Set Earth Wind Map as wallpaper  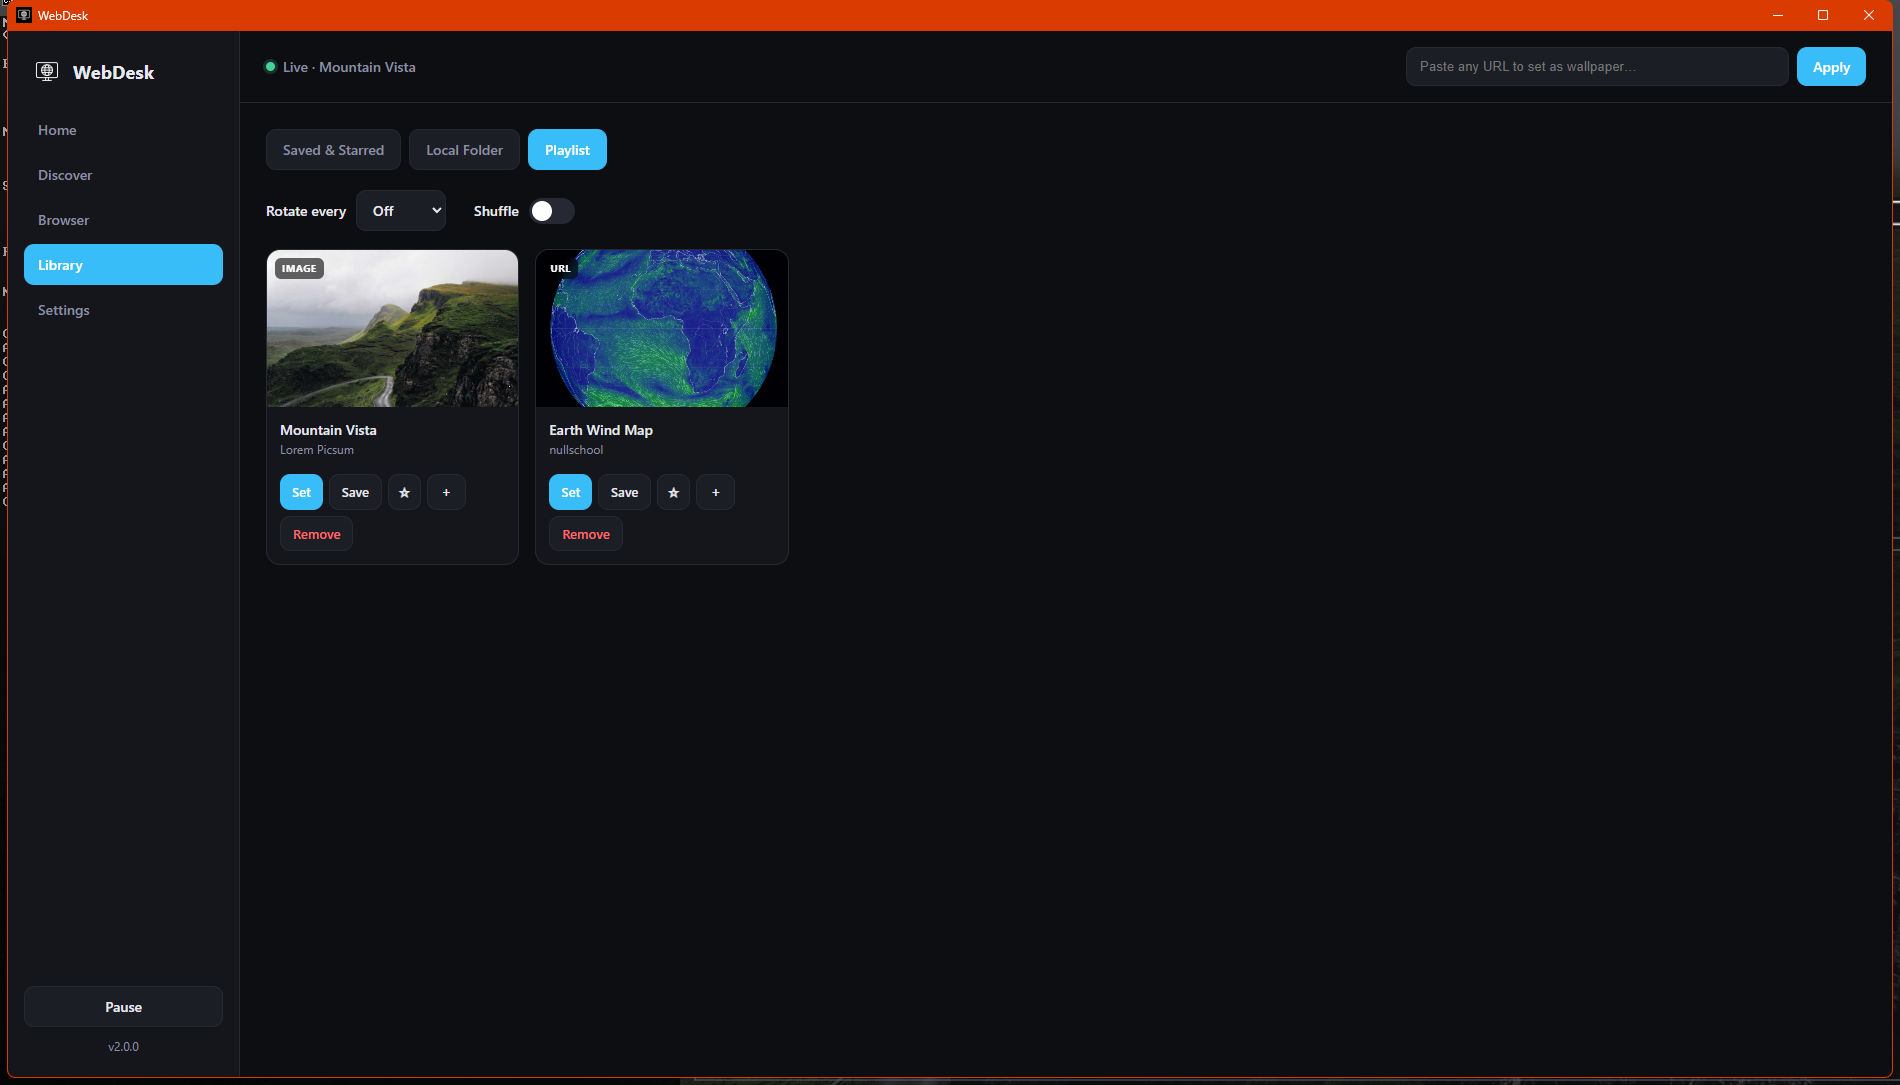click(x=570, y=492)
